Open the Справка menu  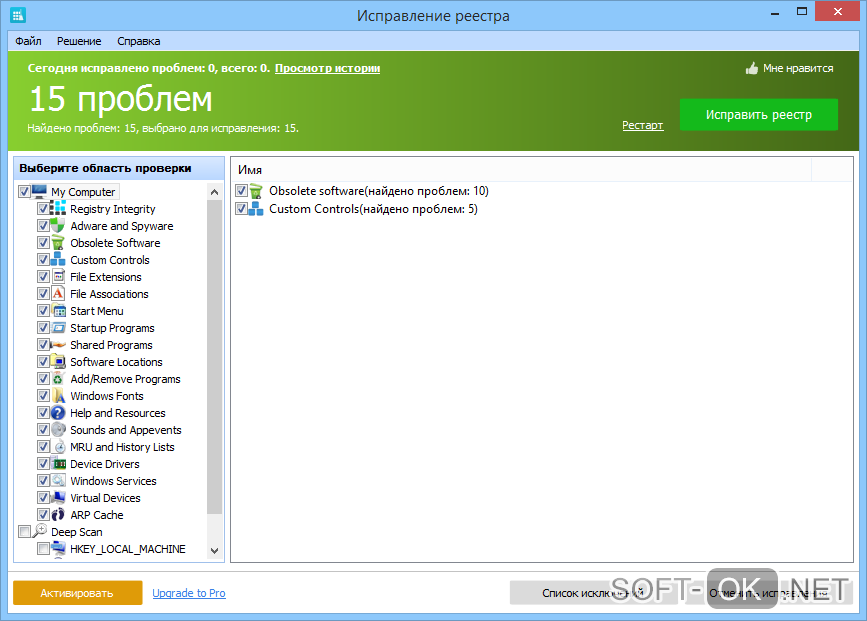[x=138, y=41]
